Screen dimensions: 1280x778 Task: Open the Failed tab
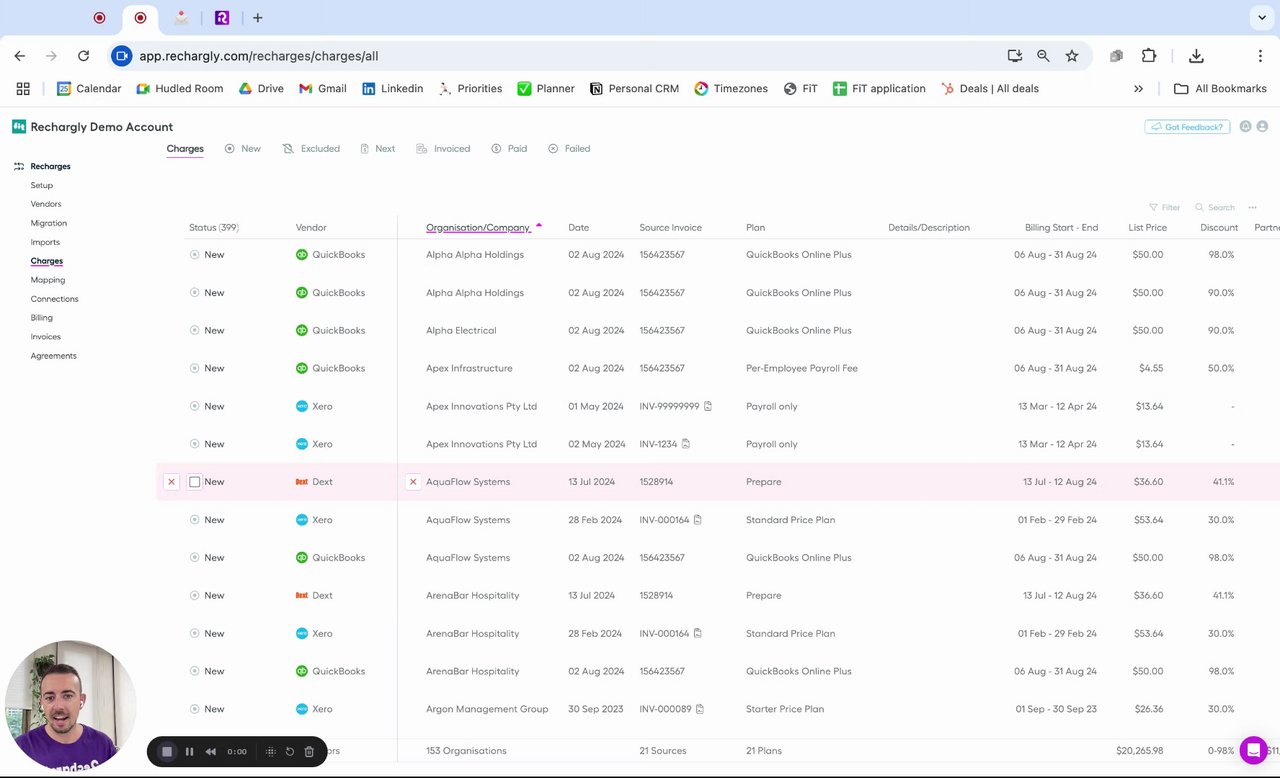(x=569, y=149)
